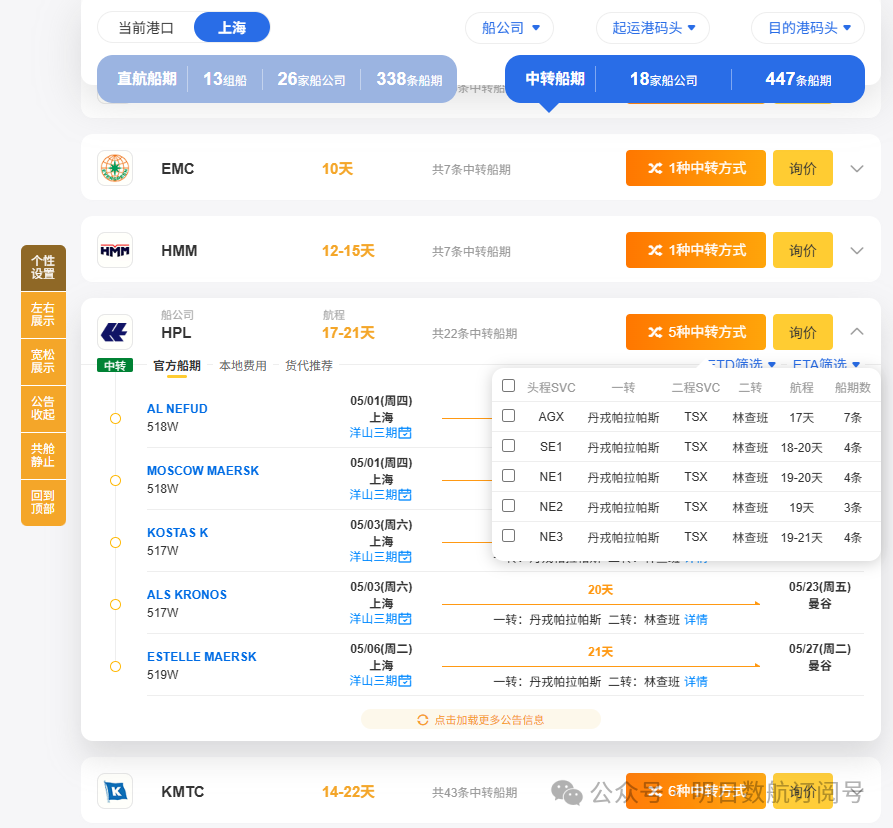Screen dimensions: 893x828
Task: Open the 船公司 filter dropdown
Action: click(510, 28)
